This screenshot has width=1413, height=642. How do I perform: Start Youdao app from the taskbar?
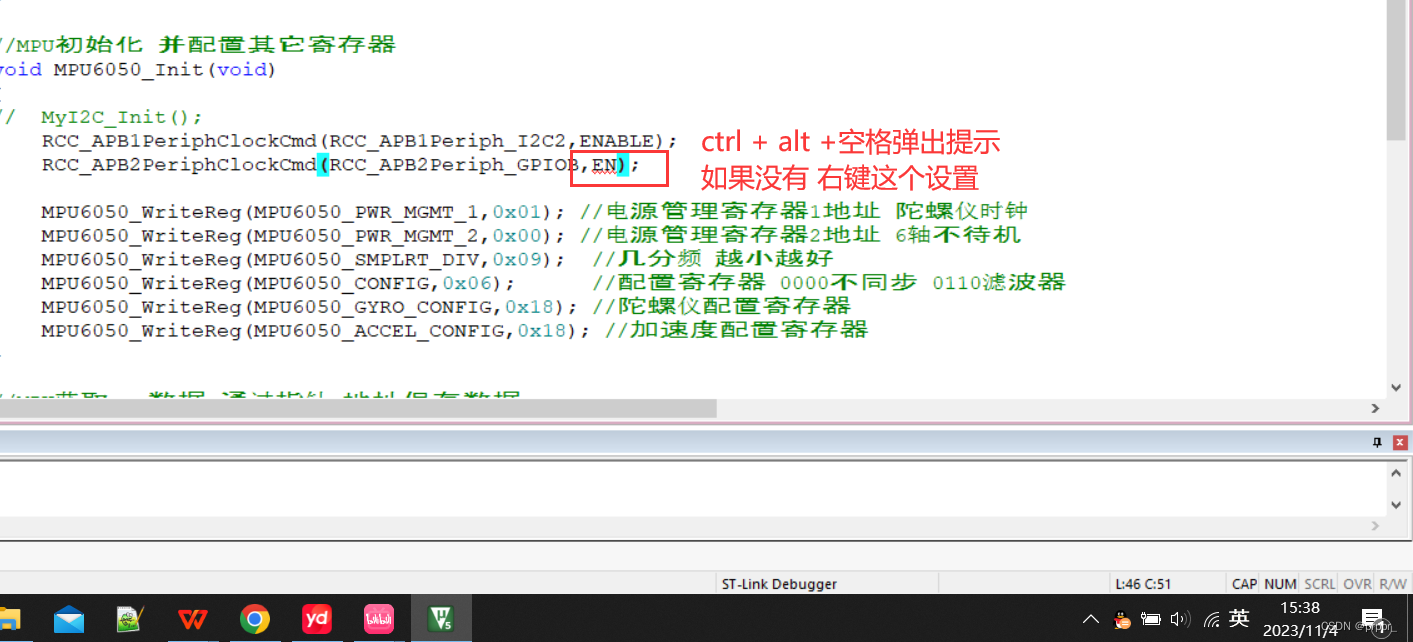tap(317, 618)
